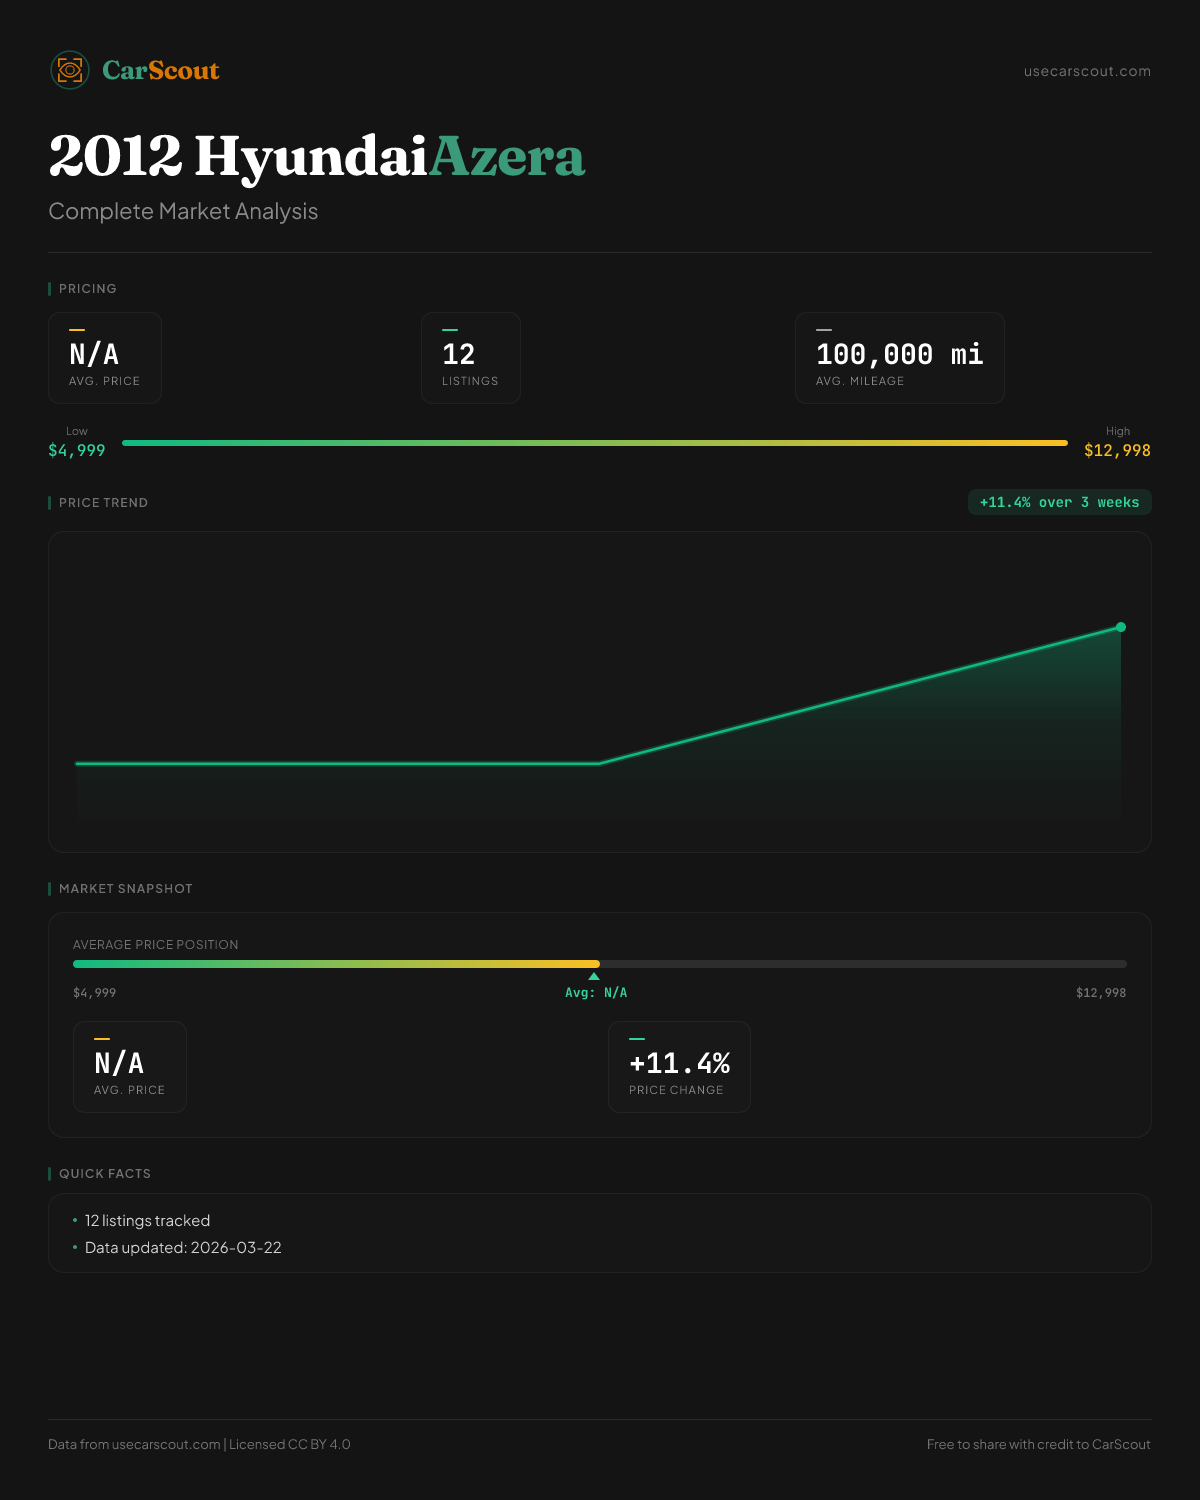Click the 2012 Hyundai Azera title
The width and height of the screenshot is (1200, 1500).
pos(316,157)
